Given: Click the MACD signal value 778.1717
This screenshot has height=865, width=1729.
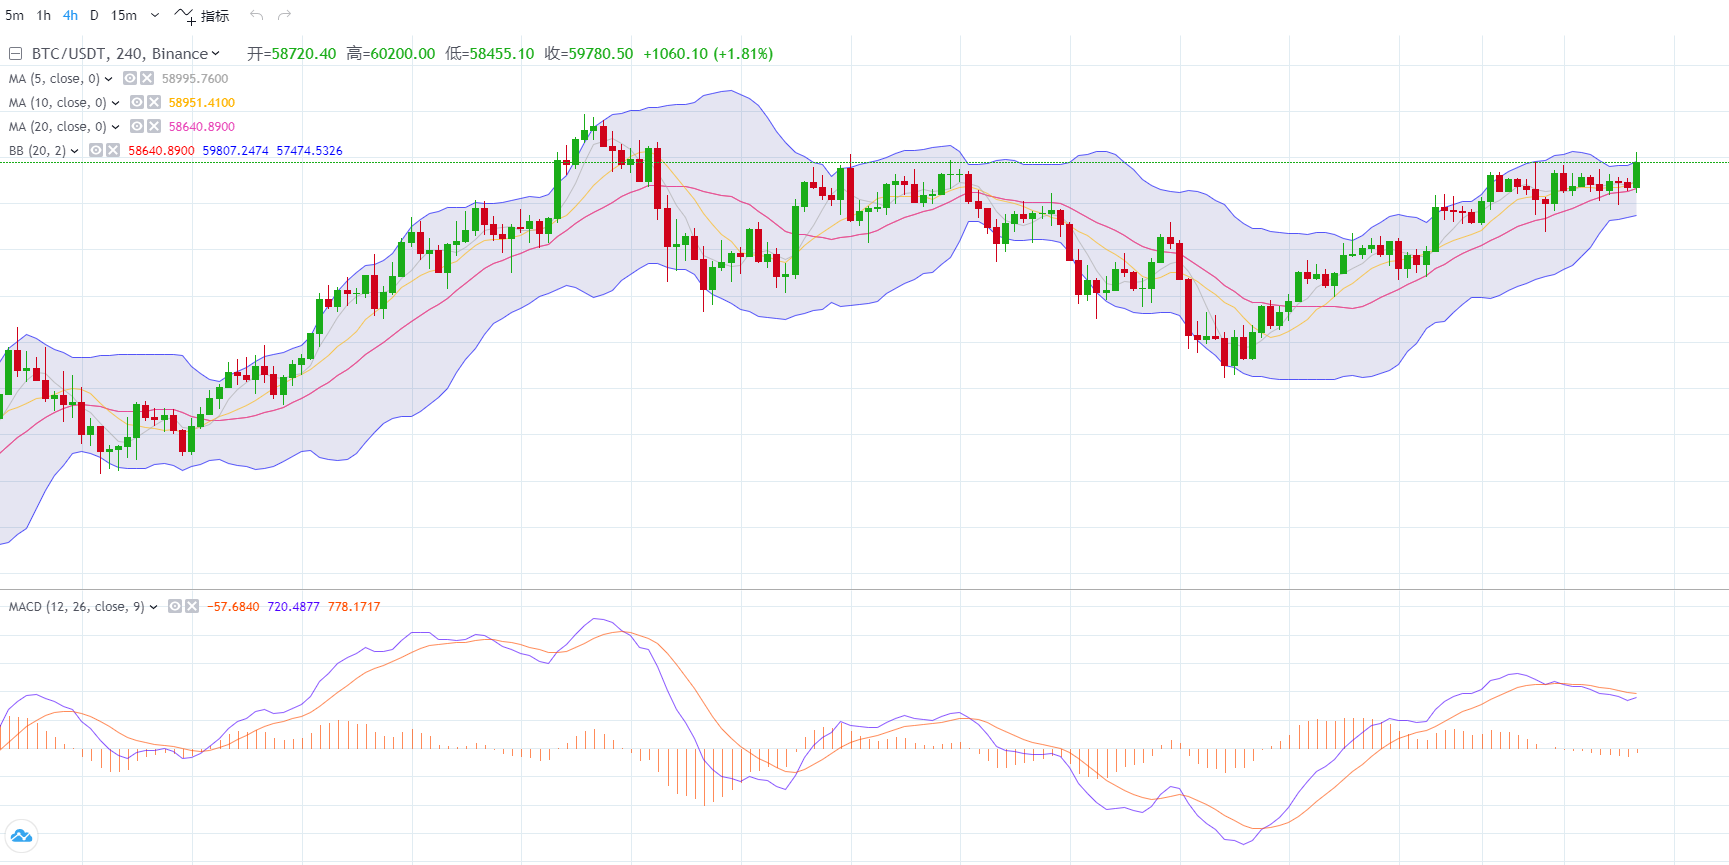Looking at the screenshot, I should point(354,606).
